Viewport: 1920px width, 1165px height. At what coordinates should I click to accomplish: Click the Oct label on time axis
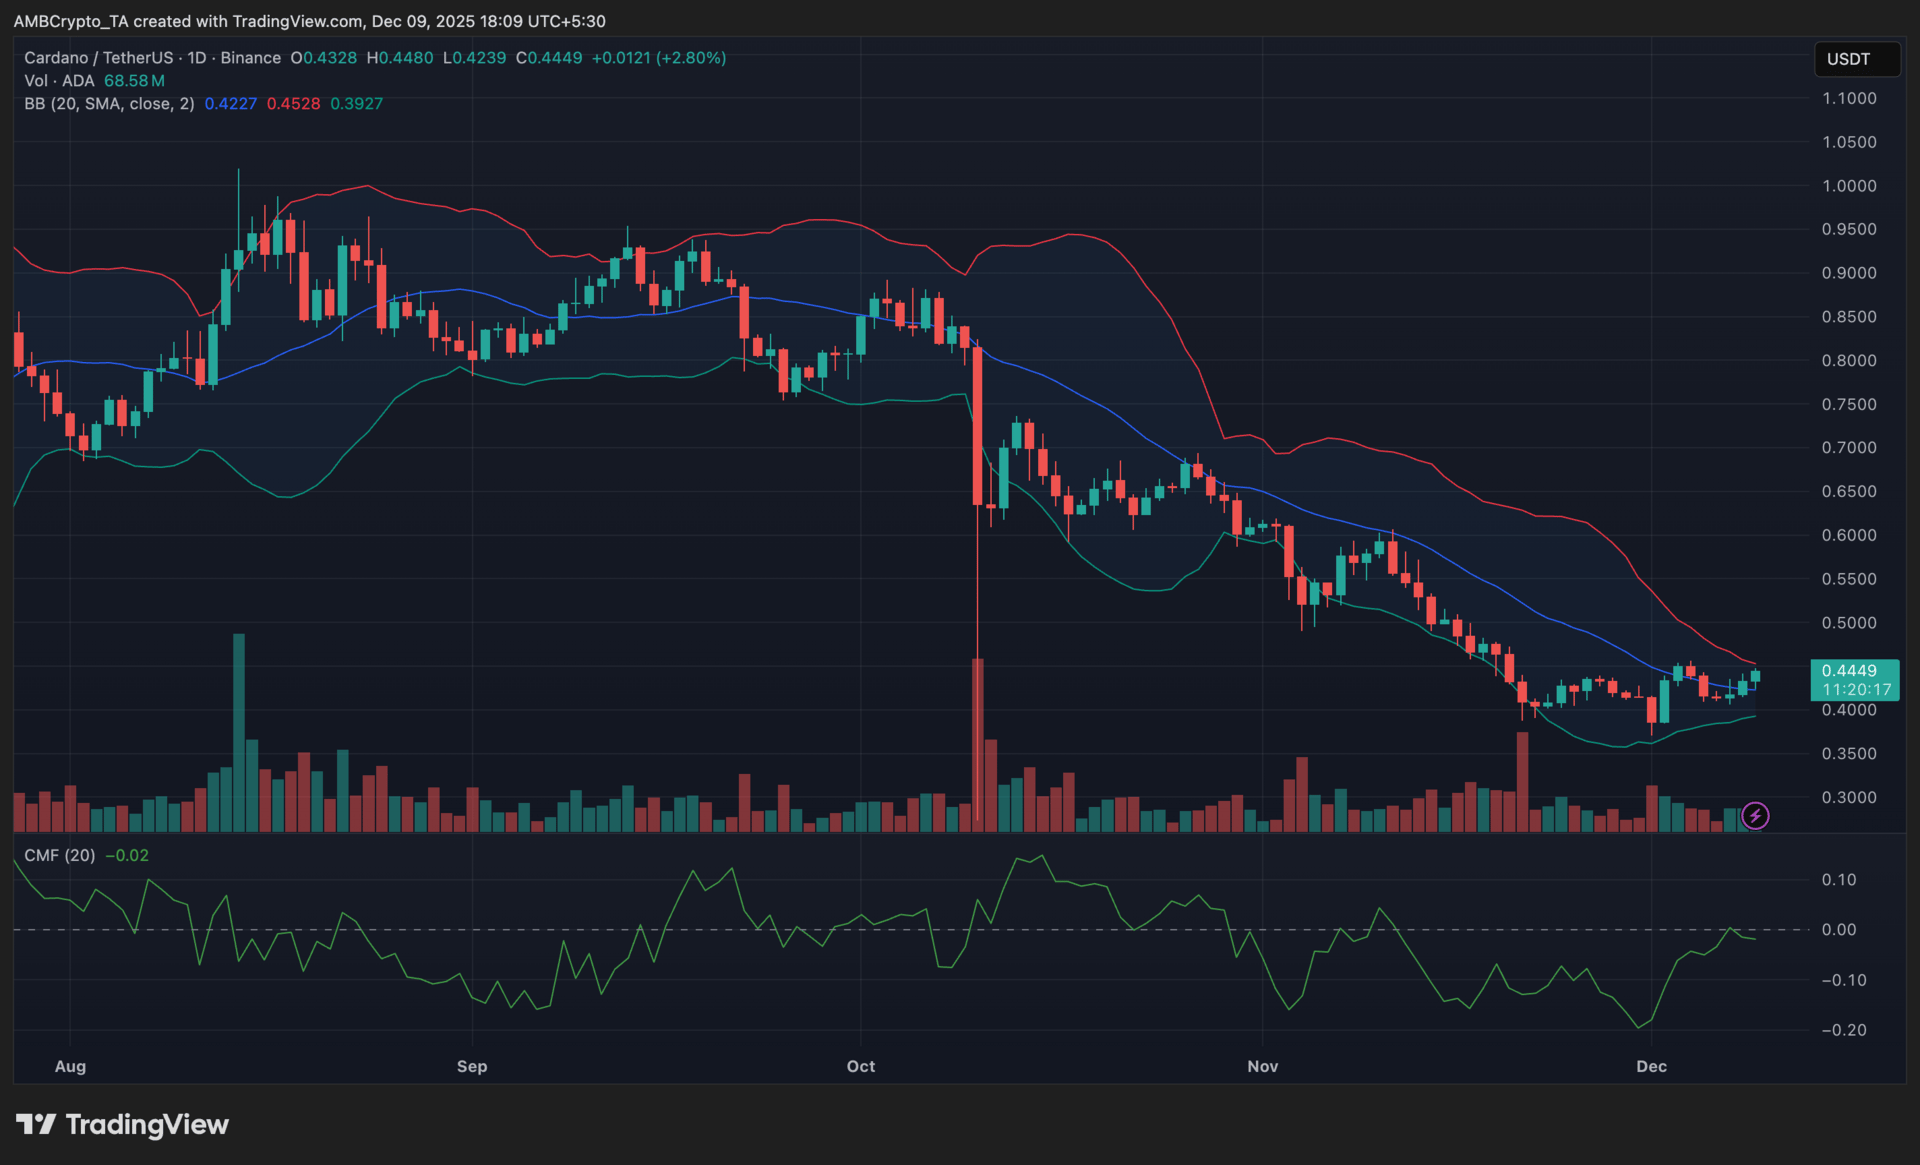pyautogui.click(x=860, y=1066)
